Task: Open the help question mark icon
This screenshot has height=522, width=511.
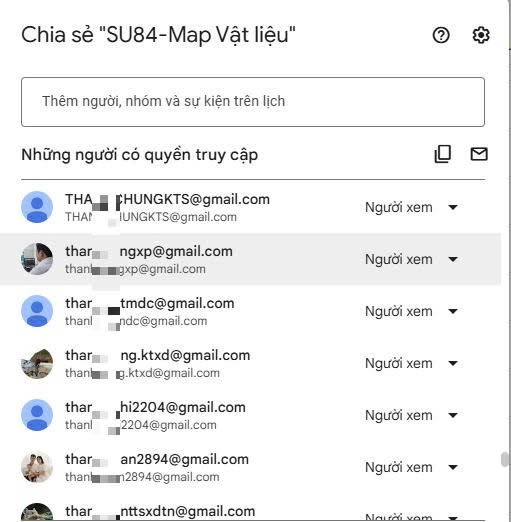Action: tap(441, 35)
